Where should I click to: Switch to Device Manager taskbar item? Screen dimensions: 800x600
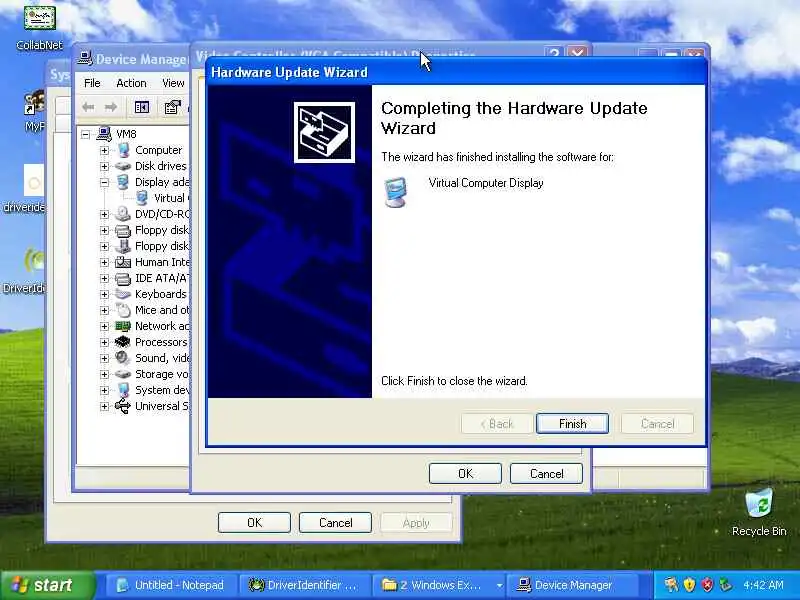tap(571, 585)
